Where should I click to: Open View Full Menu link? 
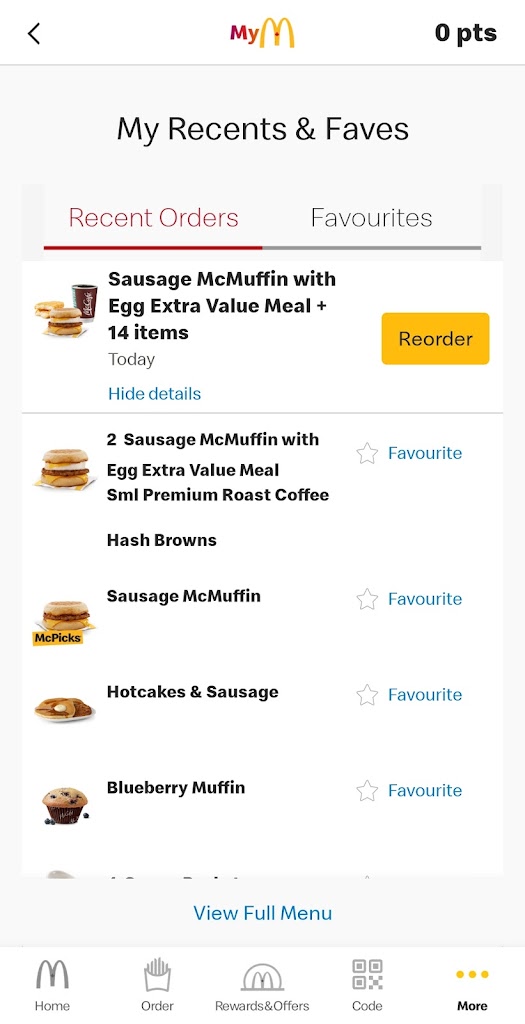point(262,912)
